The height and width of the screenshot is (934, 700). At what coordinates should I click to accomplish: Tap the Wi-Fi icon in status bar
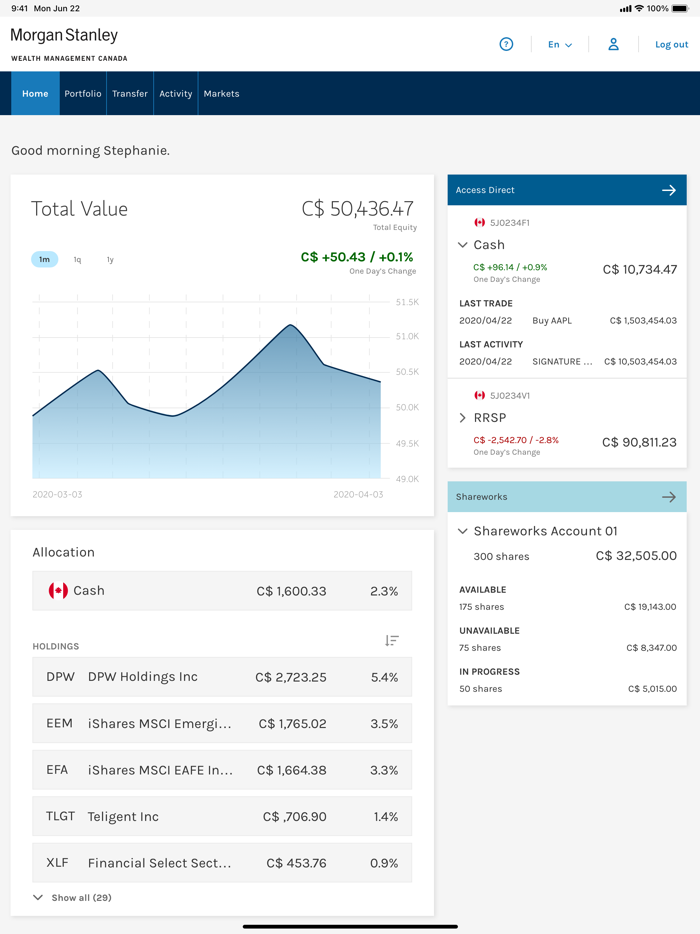(x=639, y=8)
